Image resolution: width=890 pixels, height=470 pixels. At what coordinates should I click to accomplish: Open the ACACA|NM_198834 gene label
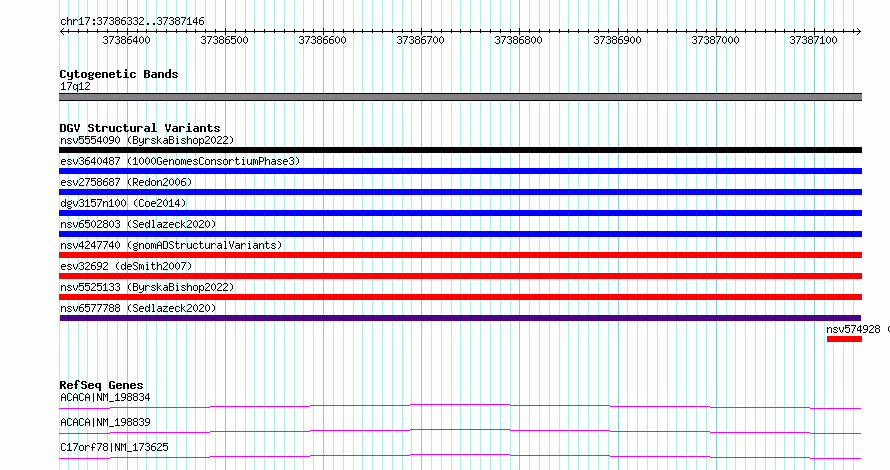tap(105, 397)
